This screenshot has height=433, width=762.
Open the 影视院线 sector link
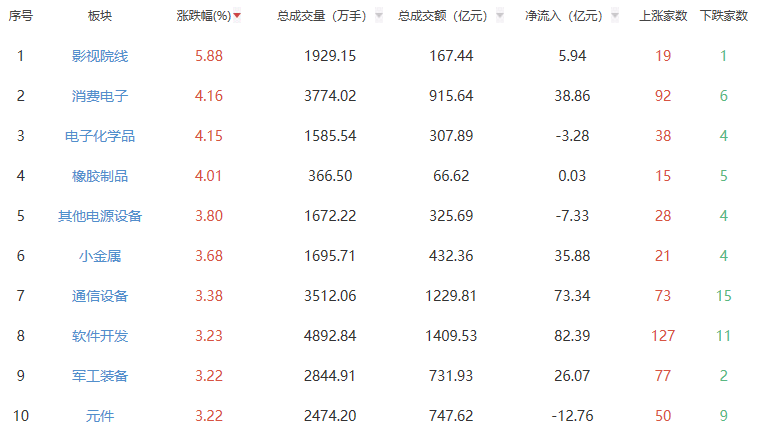(x=100, y=56)
